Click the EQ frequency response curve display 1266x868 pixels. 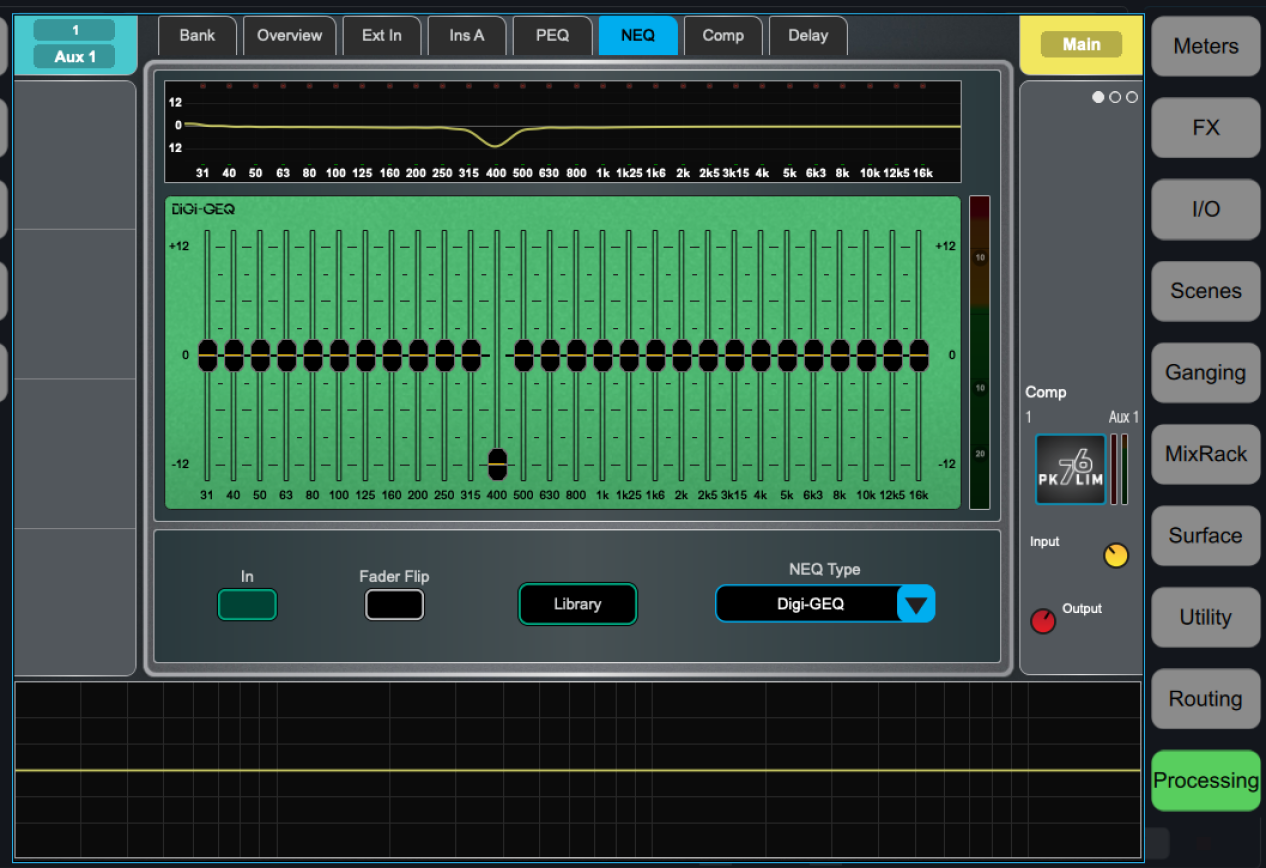(x=563, y=132)
